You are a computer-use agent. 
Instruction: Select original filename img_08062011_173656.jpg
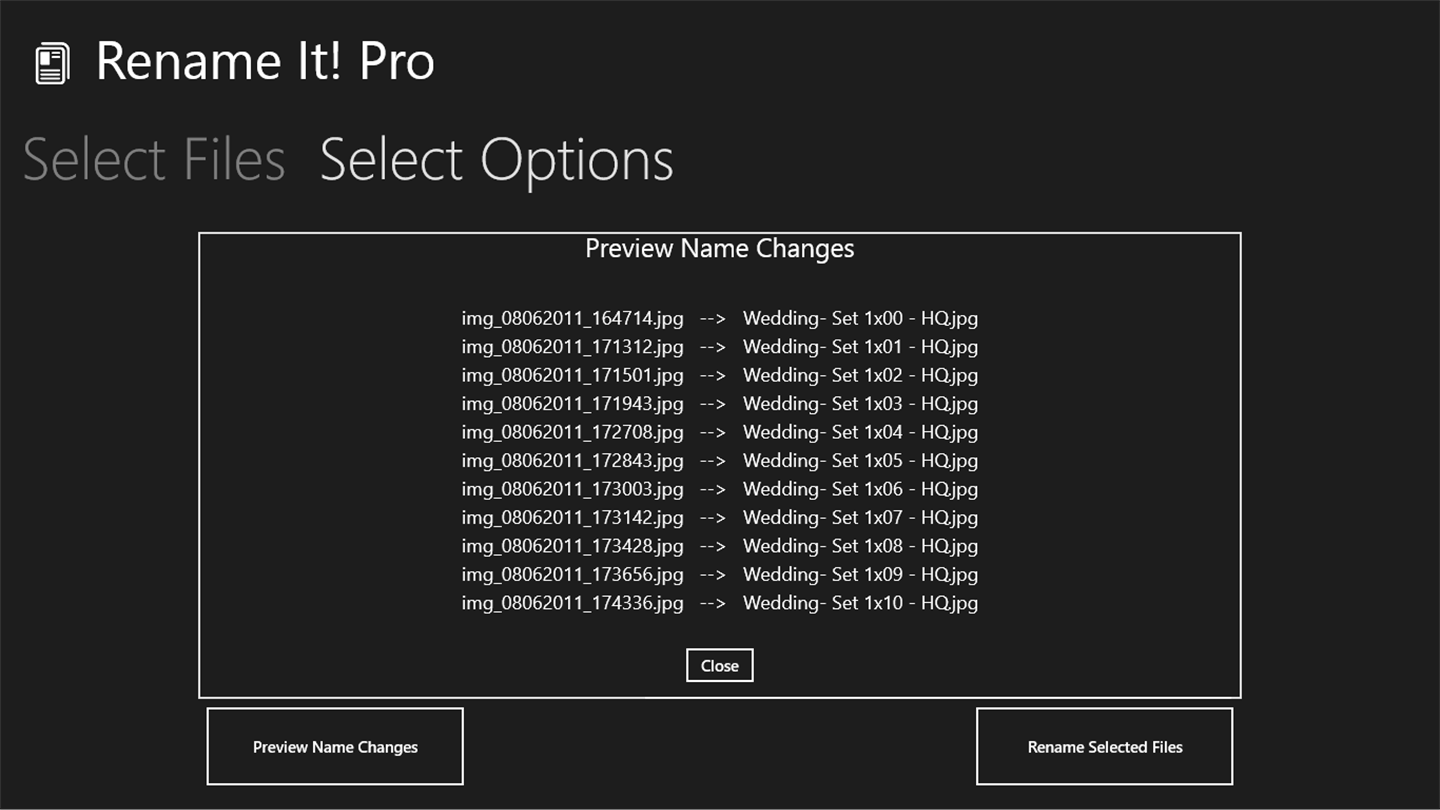point(572,575)
